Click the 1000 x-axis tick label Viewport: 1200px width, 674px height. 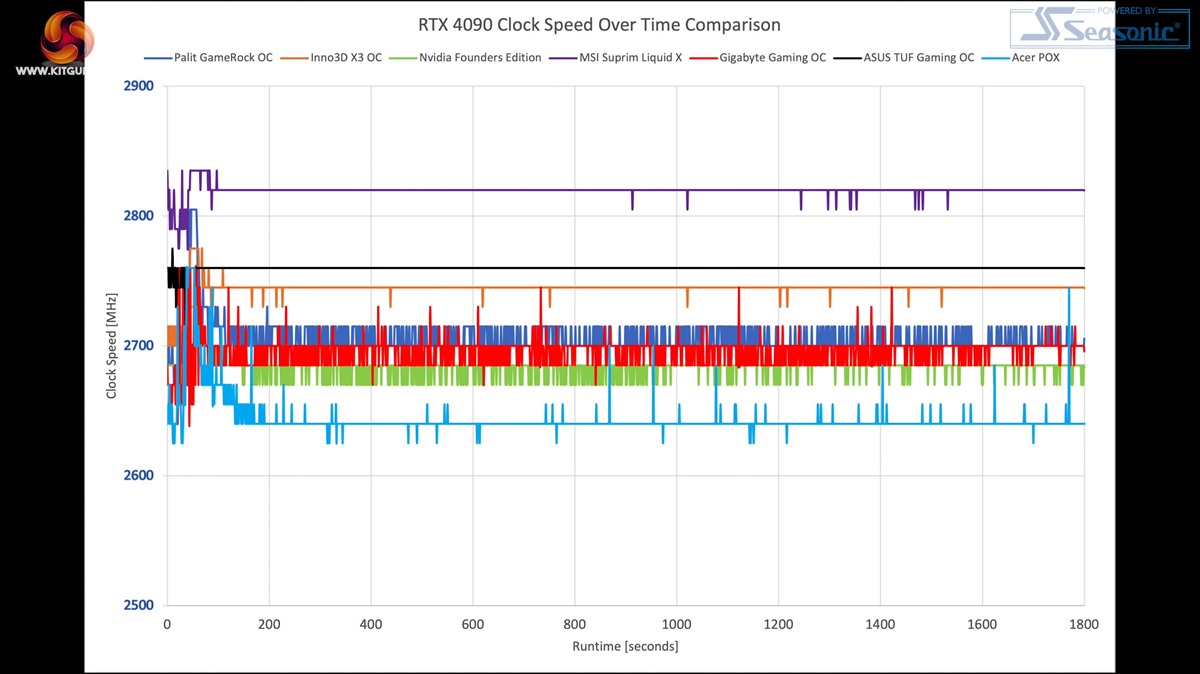coord(677,624)
